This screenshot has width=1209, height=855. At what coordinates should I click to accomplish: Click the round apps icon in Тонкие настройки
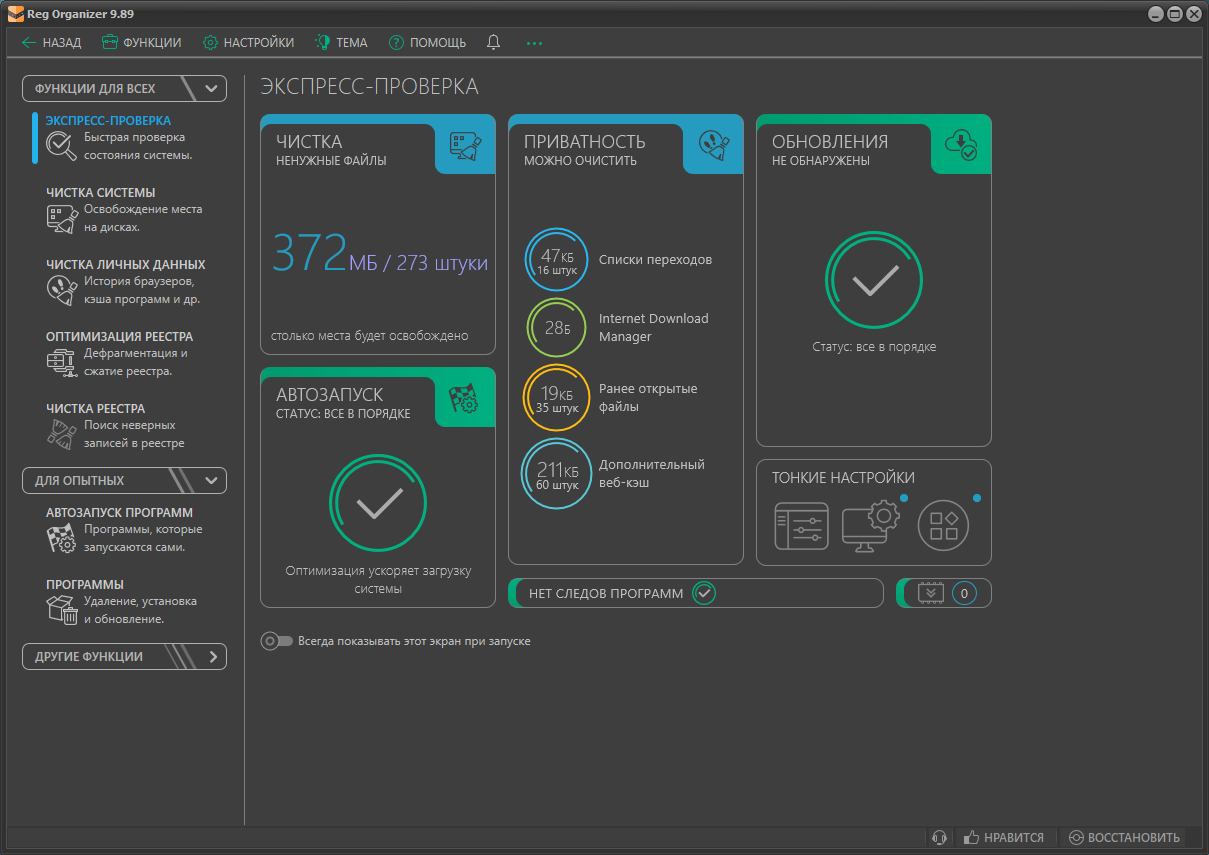(x=944, y=526)
